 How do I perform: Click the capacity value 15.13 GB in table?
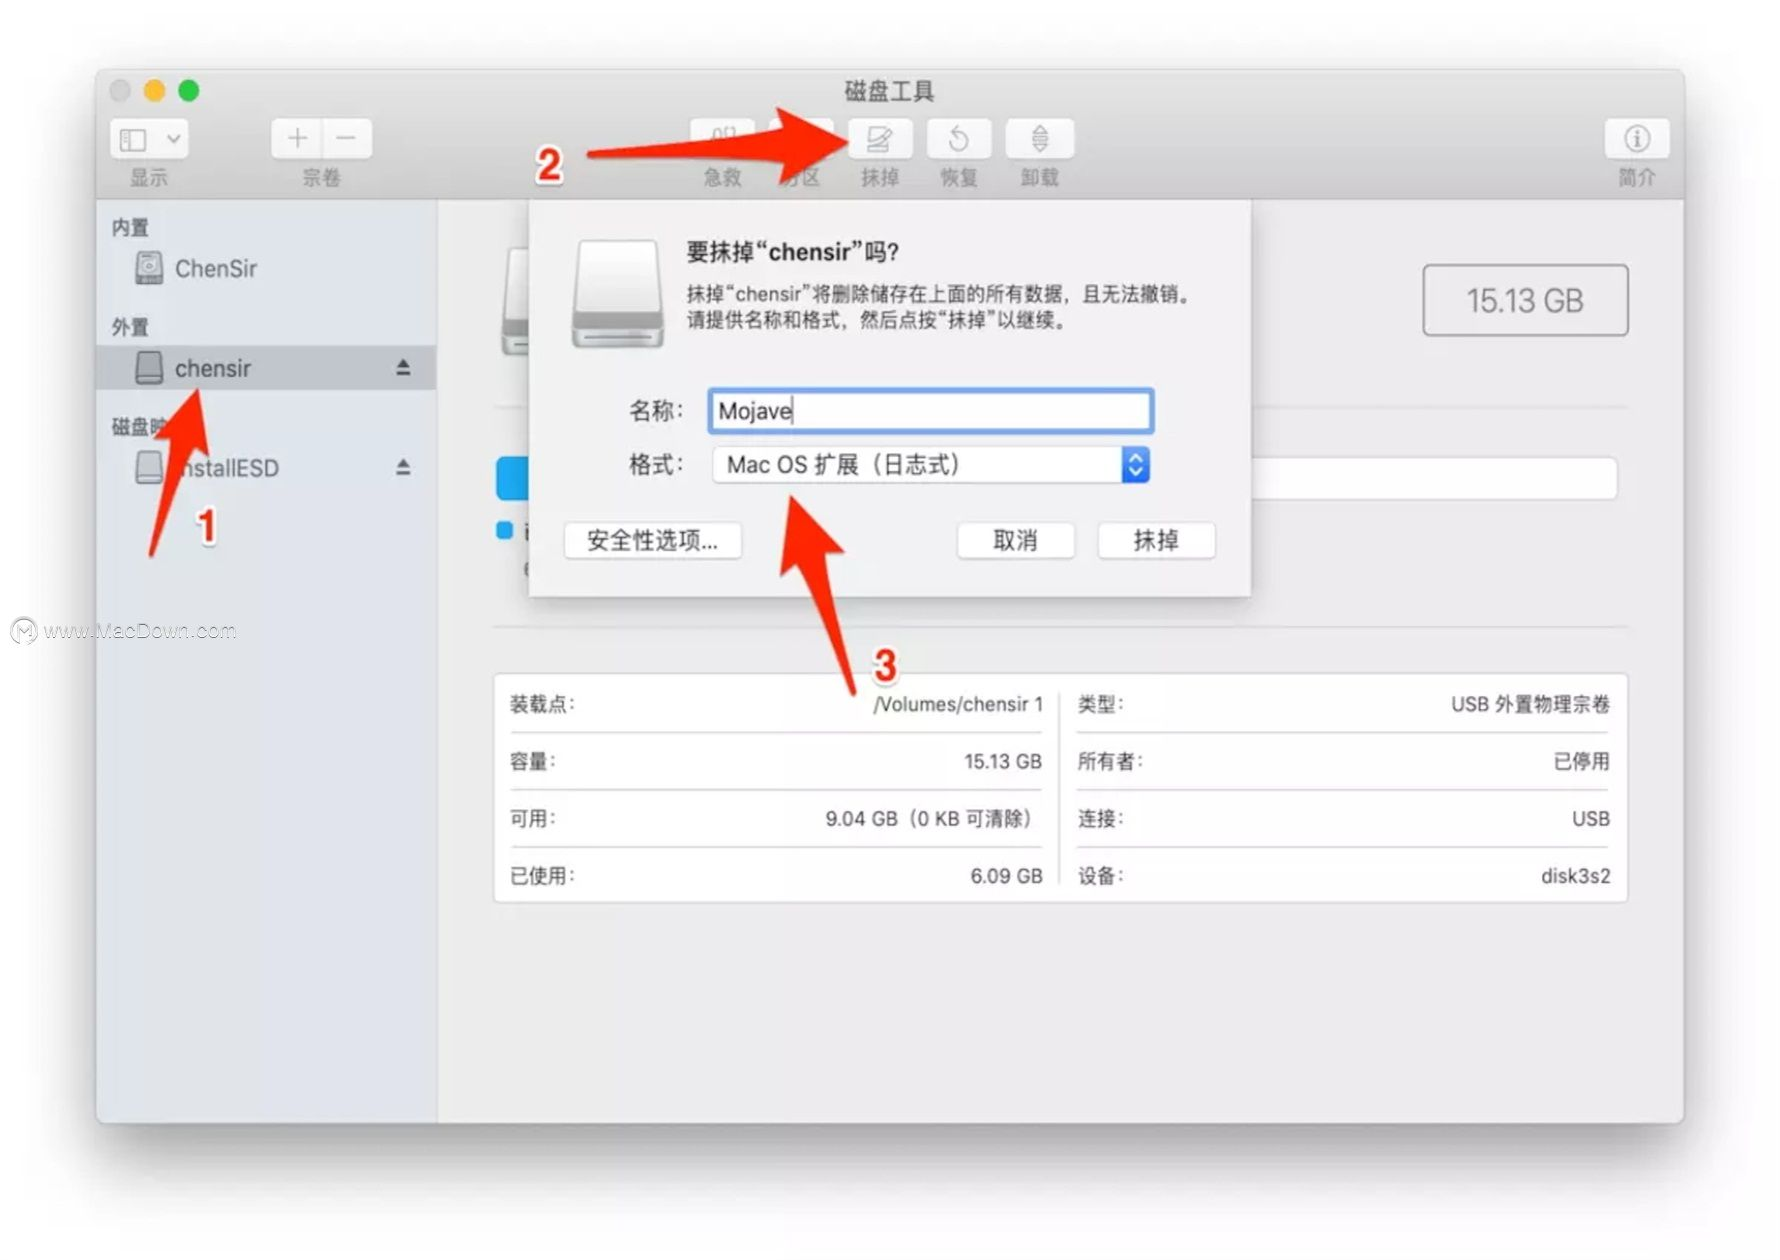(x=1002, y=761)
